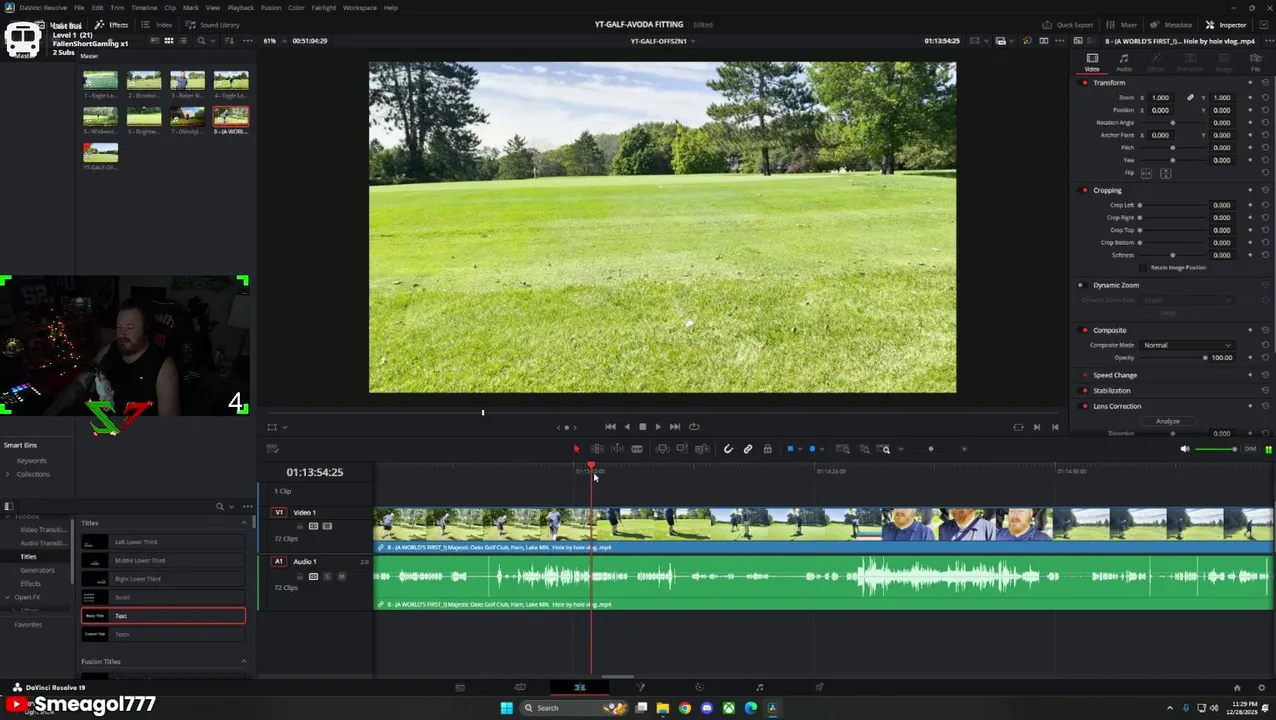Open the Composite Mode dropdown
Image resolution: width=1276 pixels, height=720 pixels.
[1187, 345]
